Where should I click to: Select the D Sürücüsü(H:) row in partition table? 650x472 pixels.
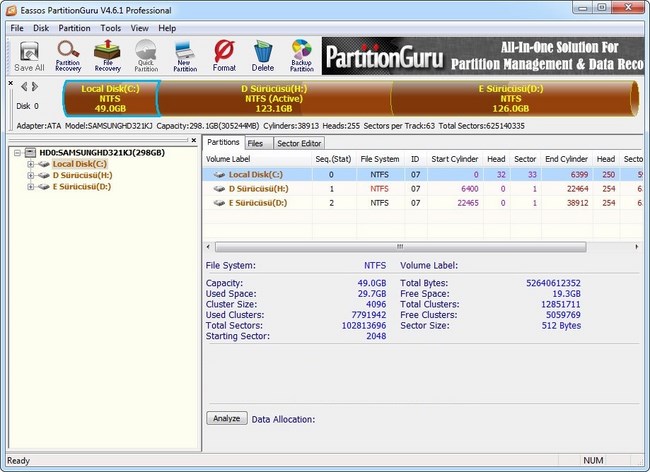click(258, 188)
